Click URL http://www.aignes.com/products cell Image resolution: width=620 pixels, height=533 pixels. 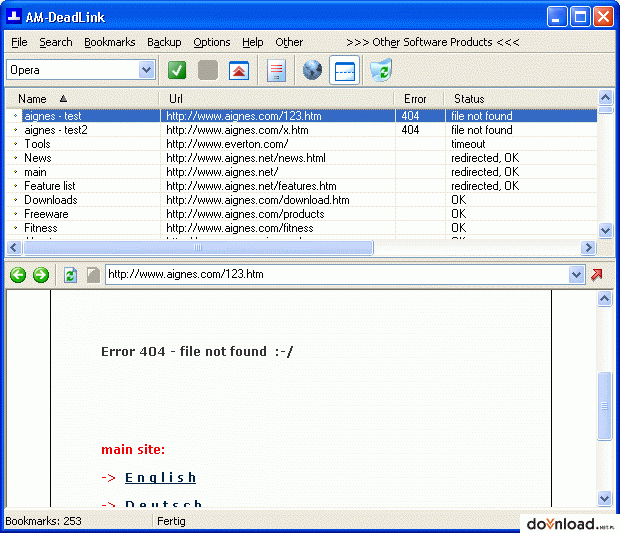click(x=245, y=214)
